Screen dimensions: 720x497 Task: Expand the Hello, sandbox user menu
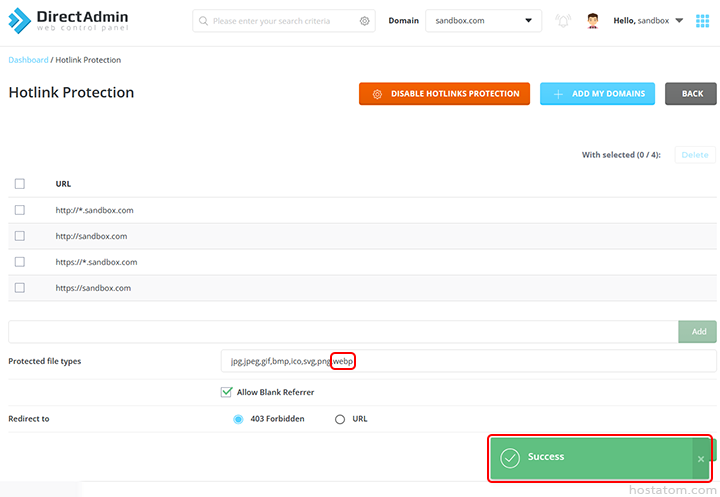click(648, 21)
